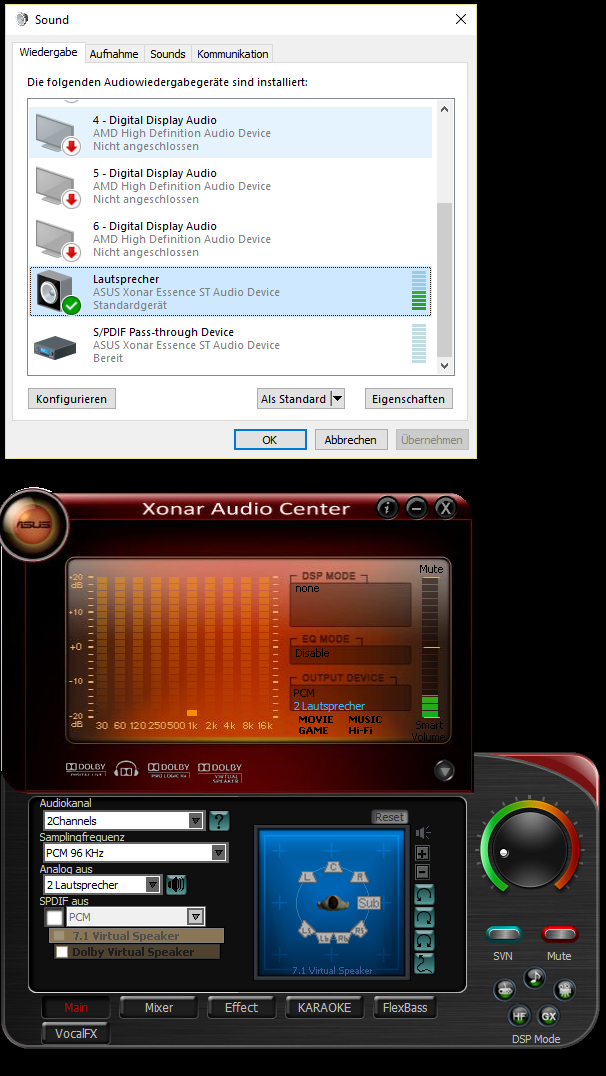The width and height of the screenshot is (606, 1076).
Task: Click the Rs right-surround speaker icon
Action: click(360, 930)
